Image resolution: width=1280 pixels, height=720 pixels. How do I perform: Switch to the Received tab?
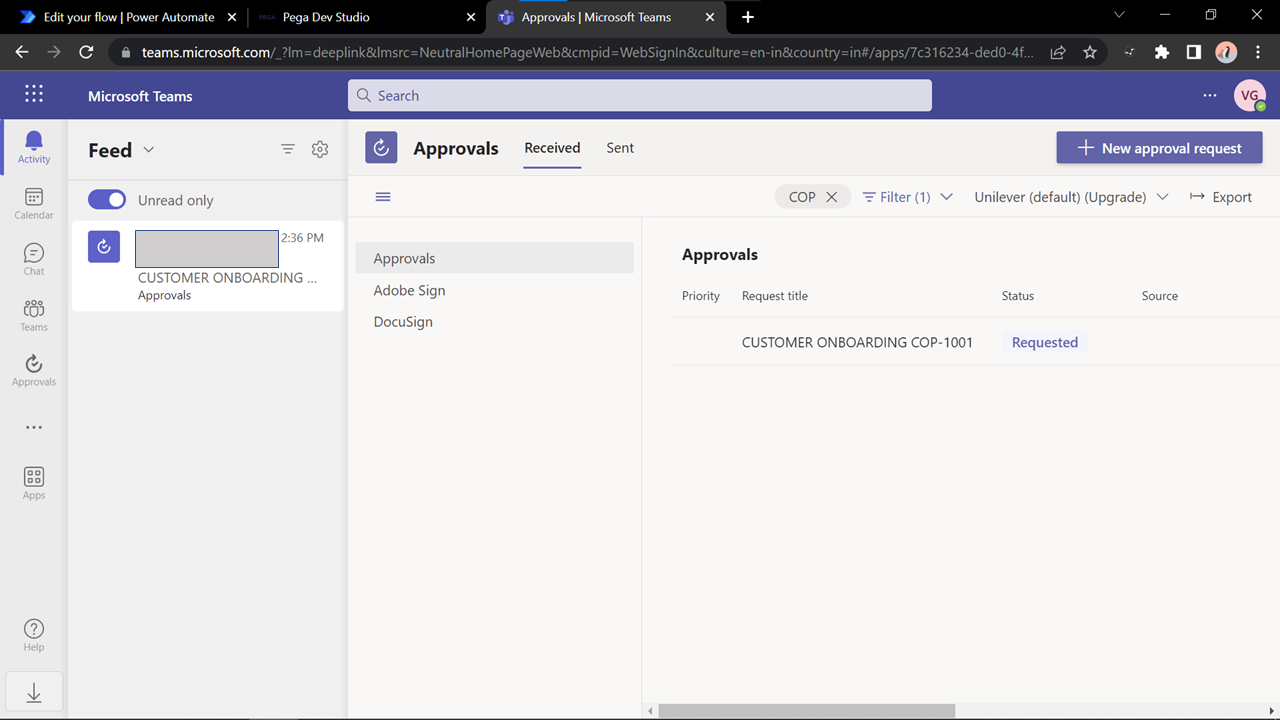(x=552, y=148)
